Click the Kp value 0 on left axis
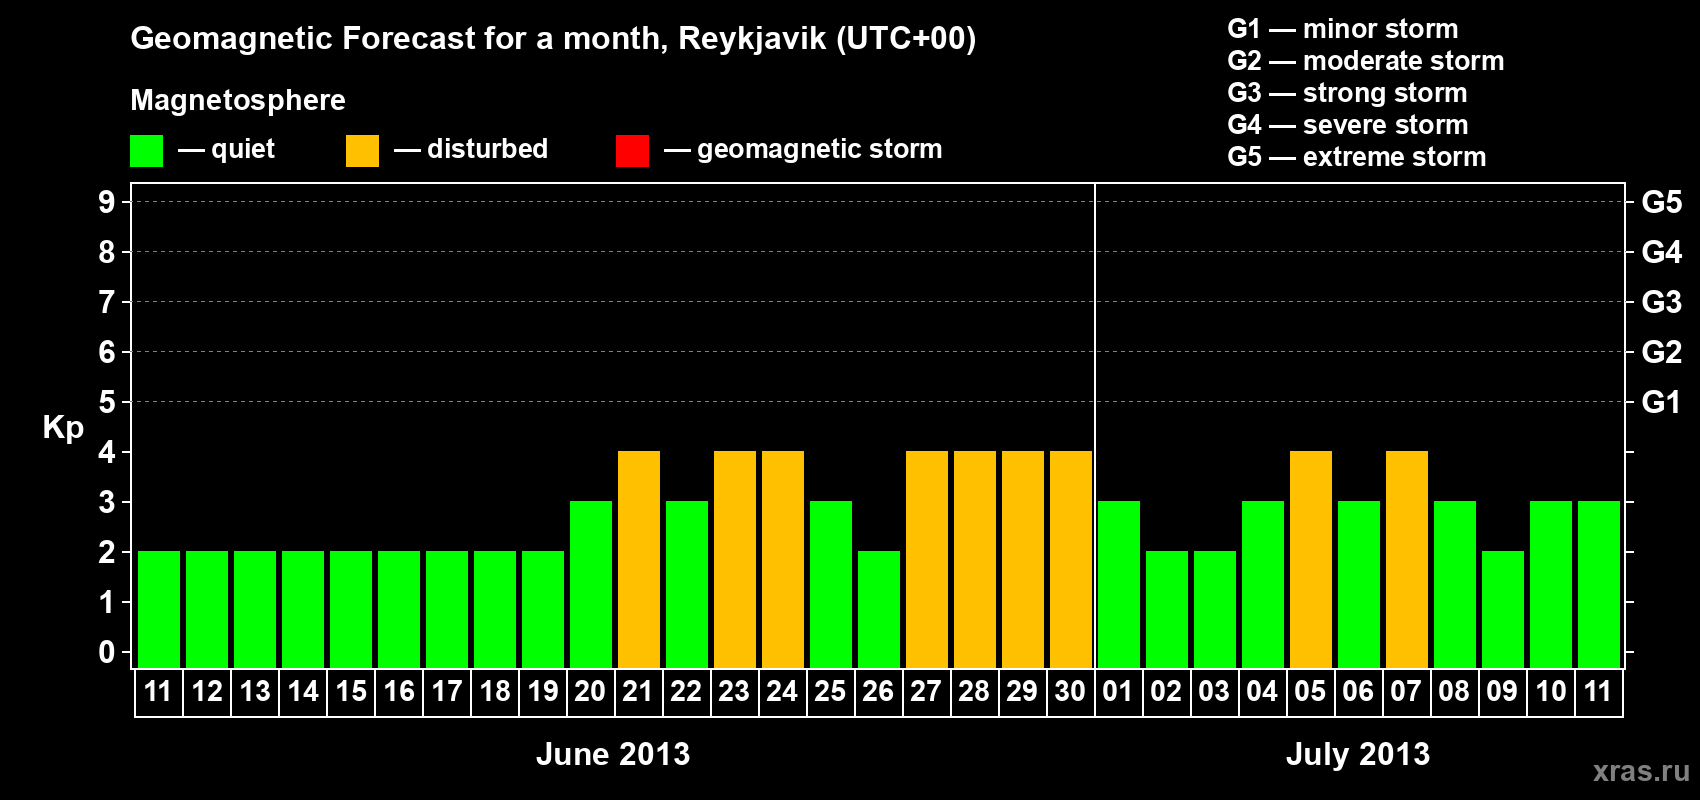This screenshot has height=800, width=1700. point(107,652)
